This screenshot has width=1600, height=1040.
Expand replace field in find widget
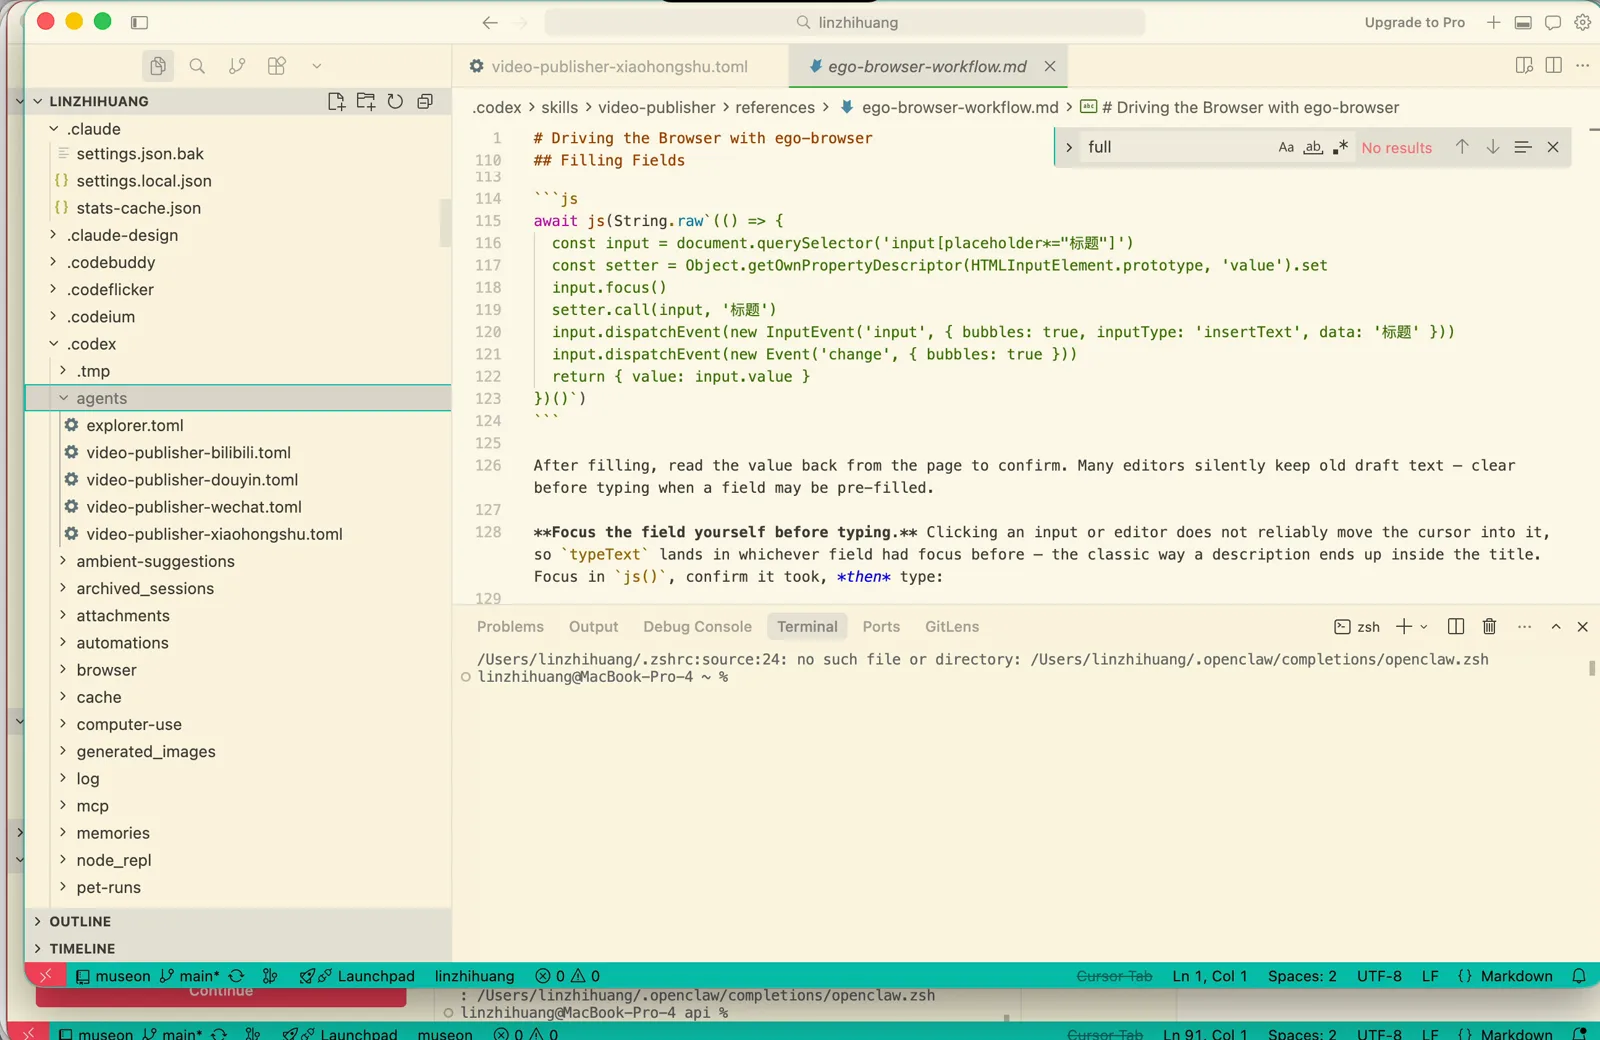(x=1068, y=147)
